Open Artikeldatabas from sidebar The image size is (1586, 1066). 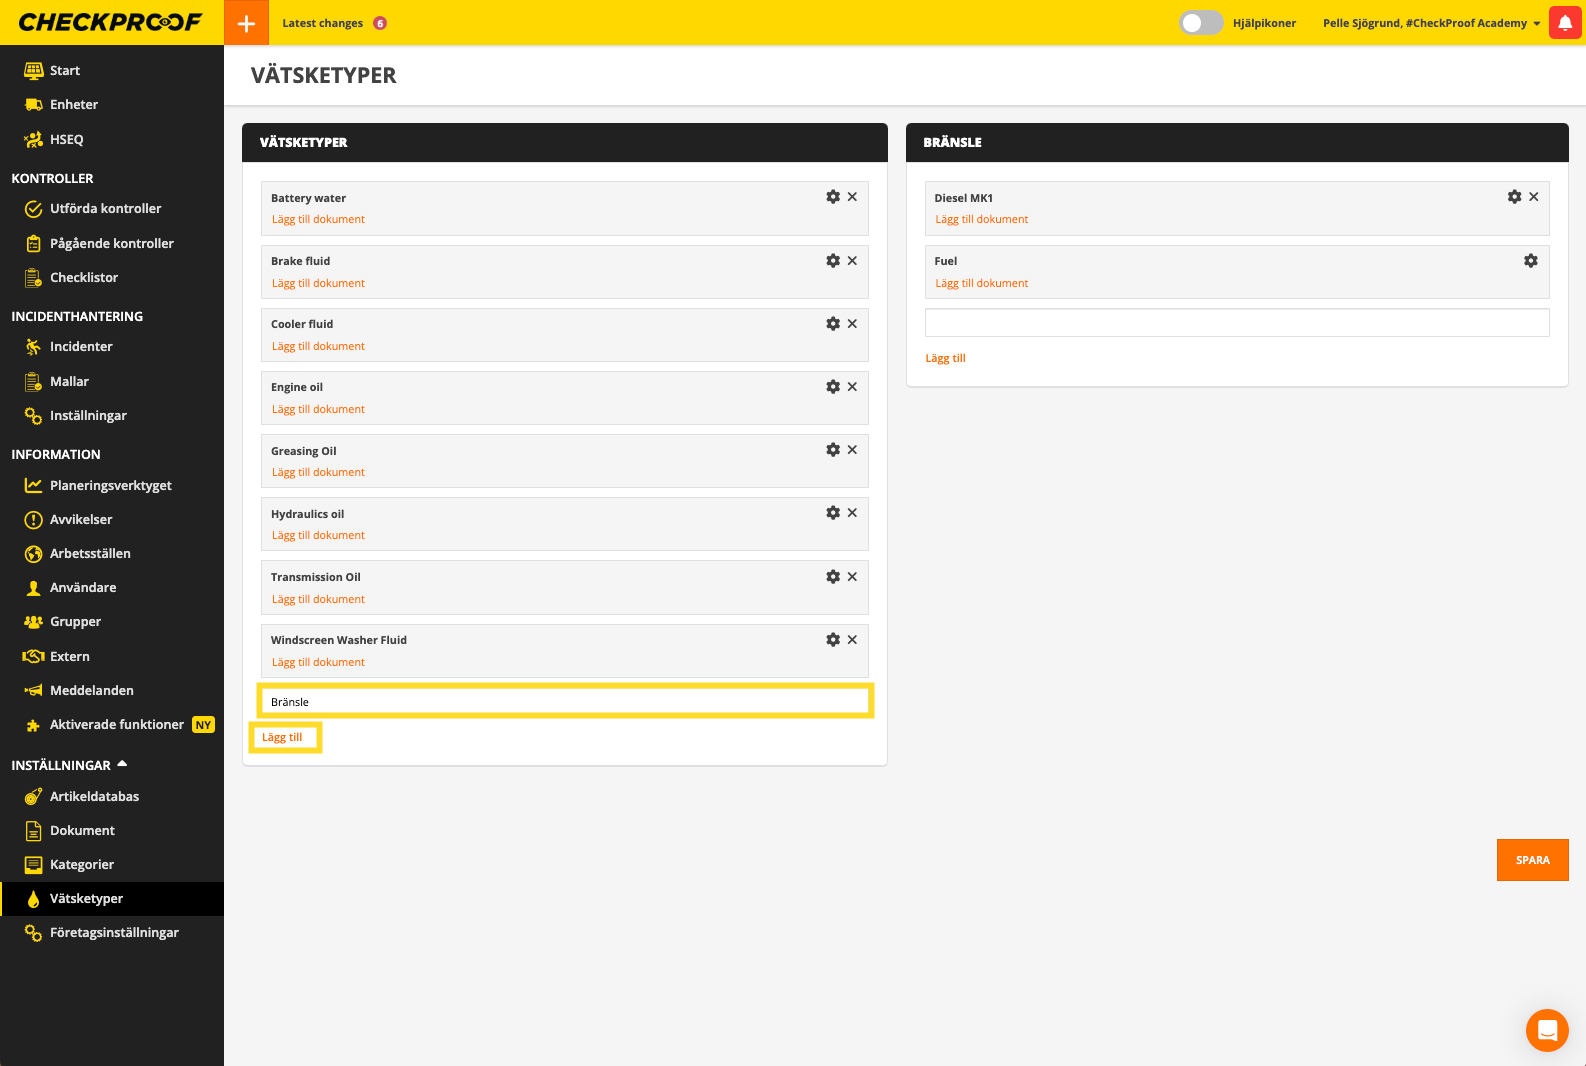pos(94,797)
